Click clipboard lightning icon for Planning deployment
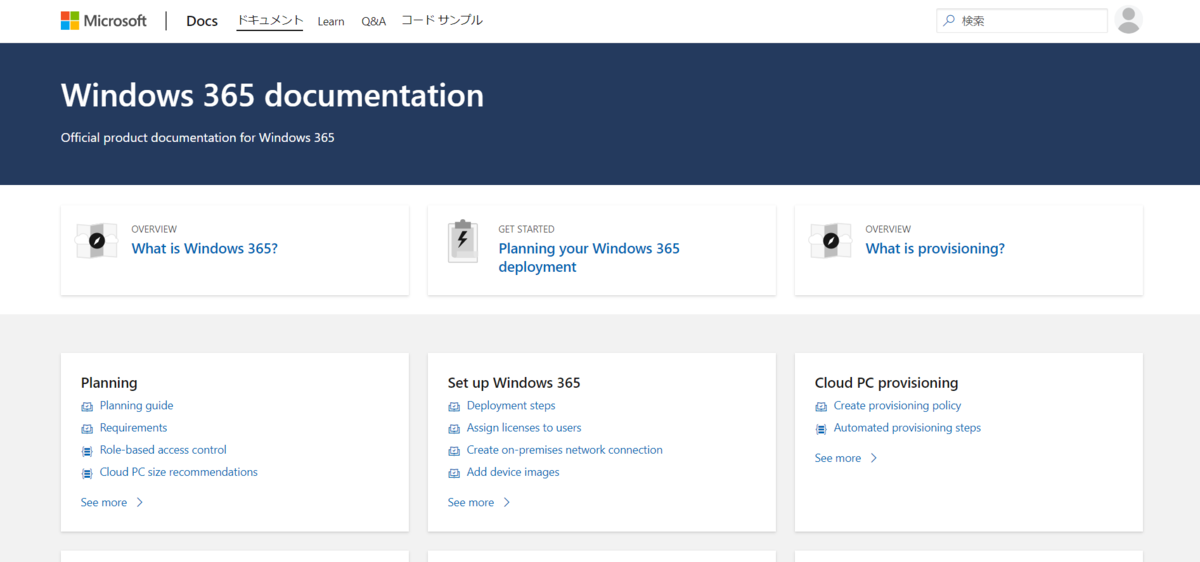This screenshot has height=562, width=1200. click(463, 241)
